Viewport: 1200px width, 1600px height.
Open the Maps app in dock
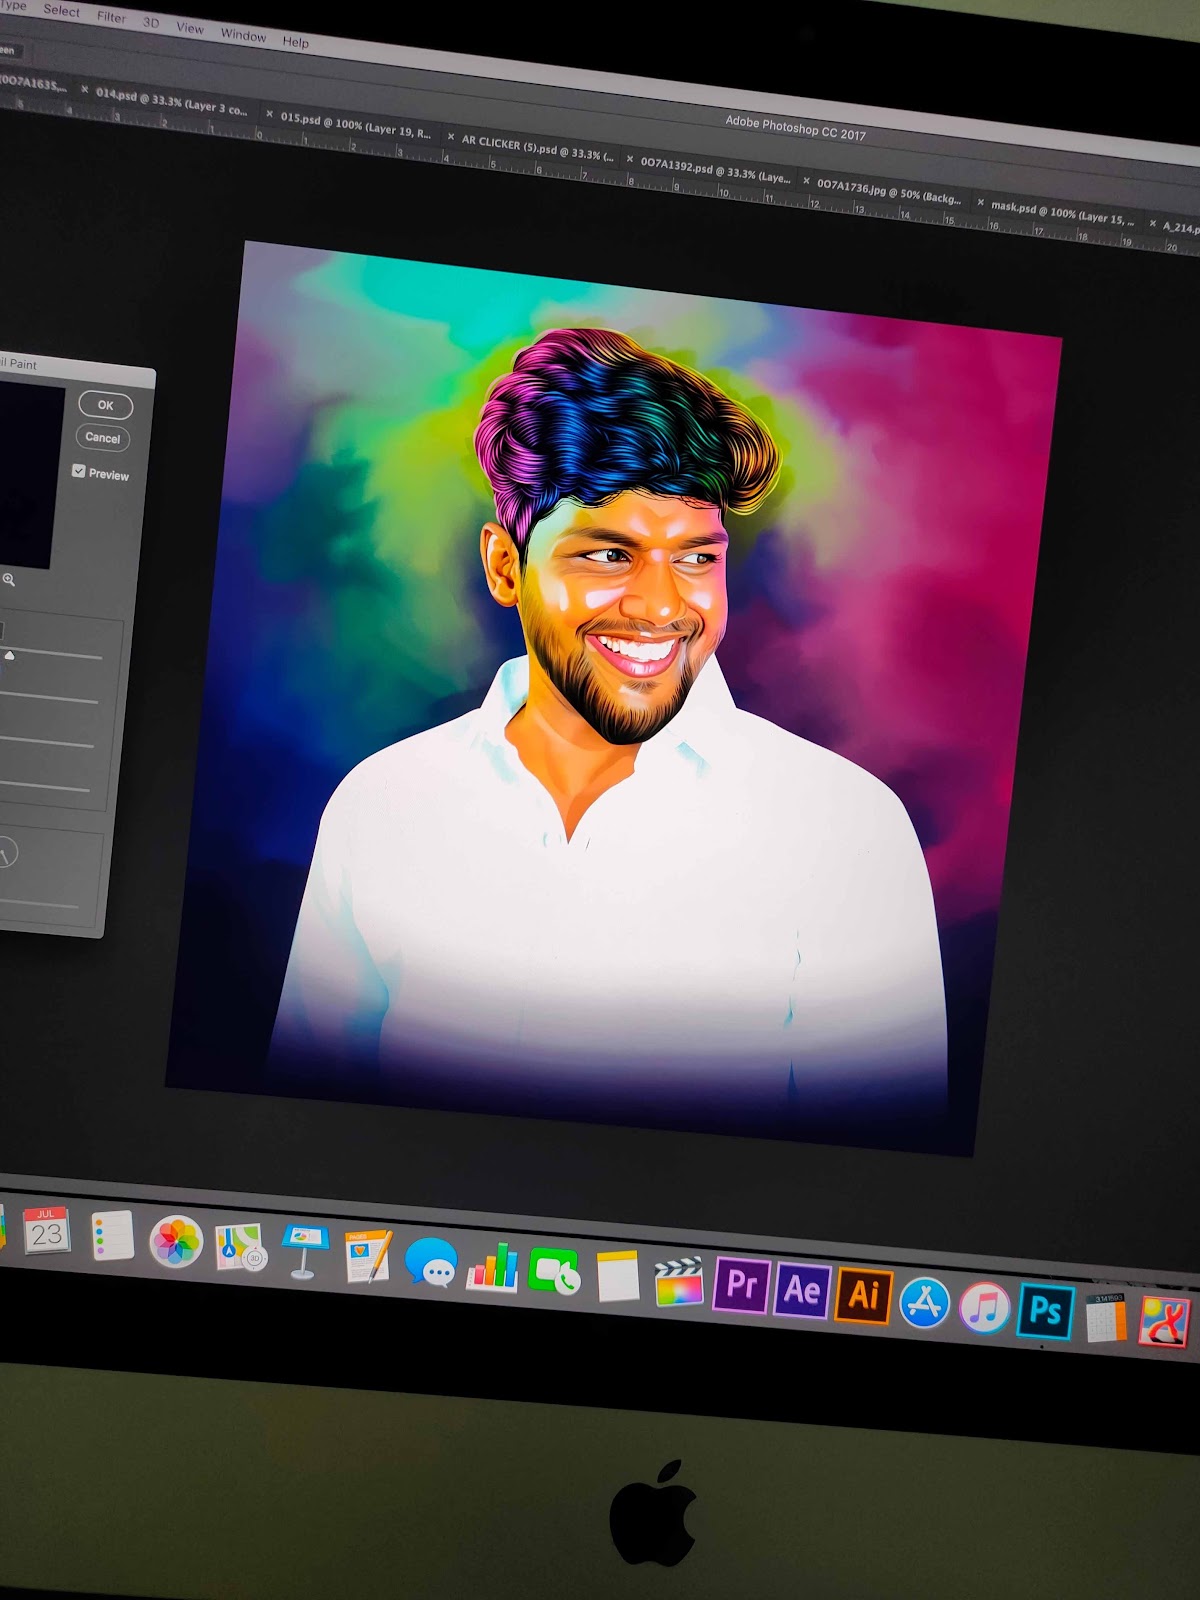coord(240,1247)
